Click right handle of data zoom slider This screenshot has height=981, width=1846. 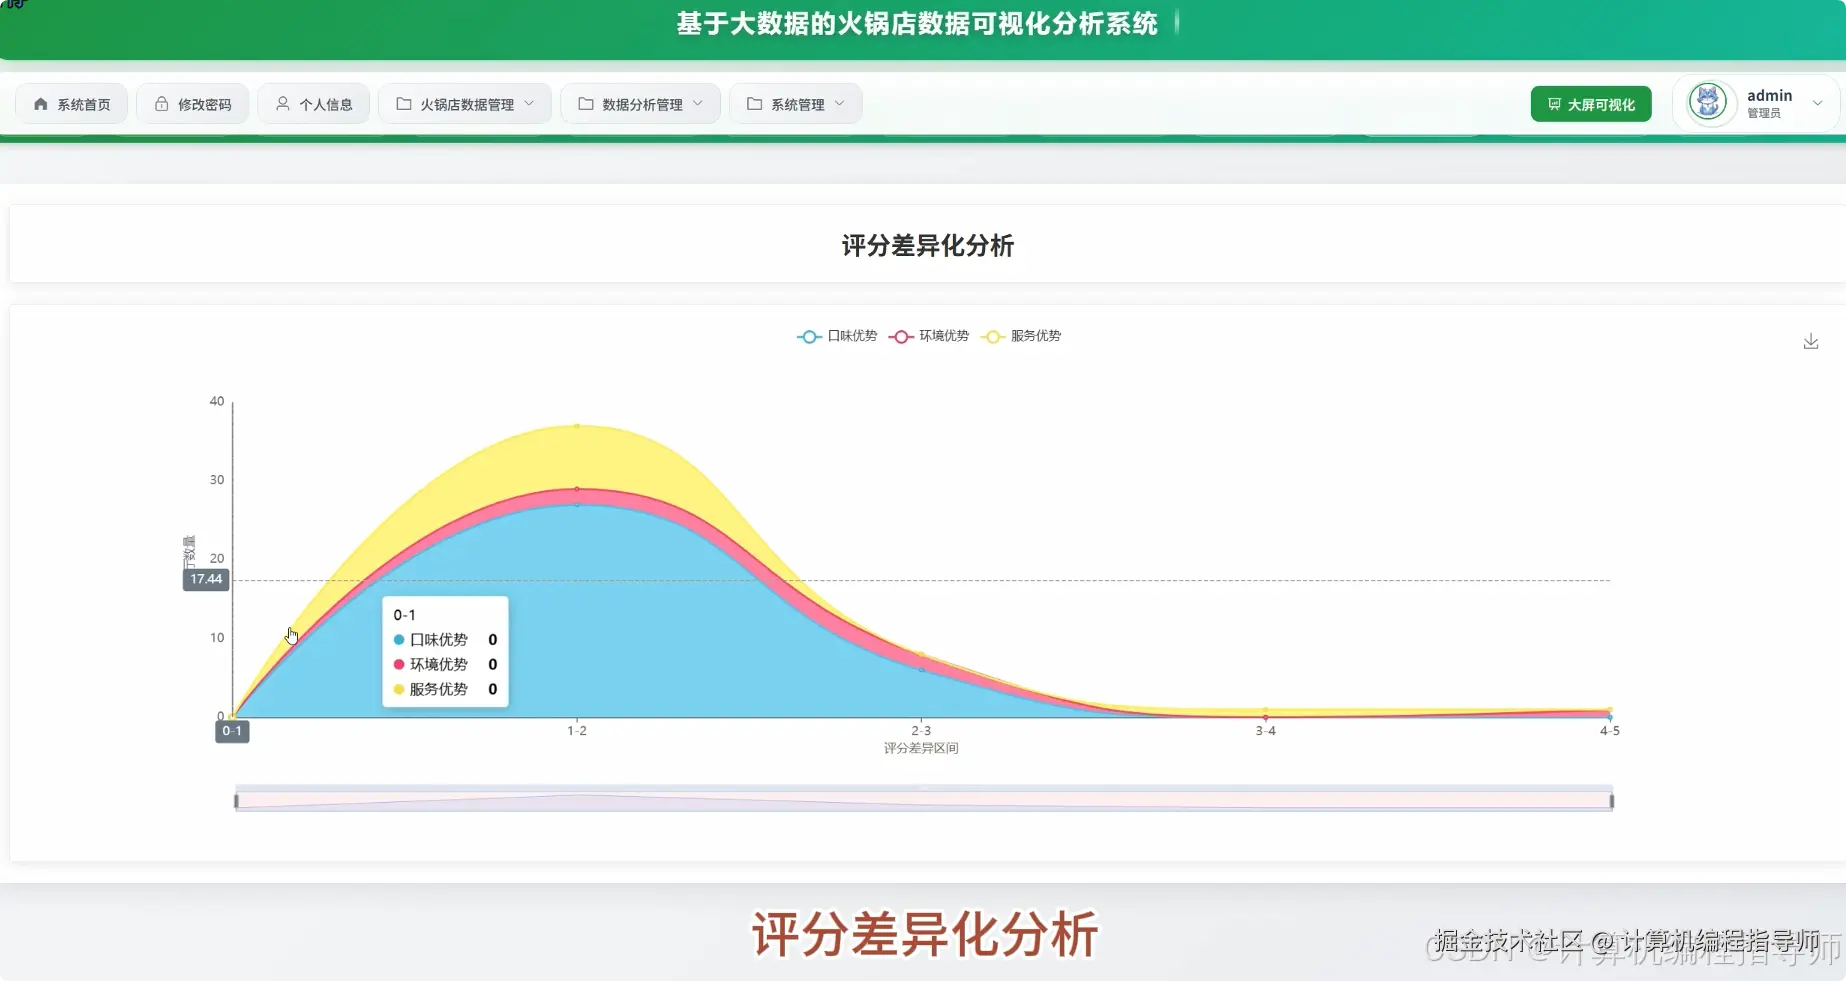click(1612, 801)
